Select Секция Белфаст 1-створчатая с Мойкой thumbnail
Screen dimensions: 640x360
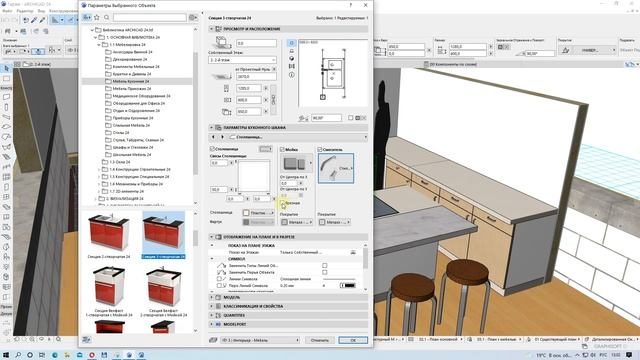coord(109,291)
